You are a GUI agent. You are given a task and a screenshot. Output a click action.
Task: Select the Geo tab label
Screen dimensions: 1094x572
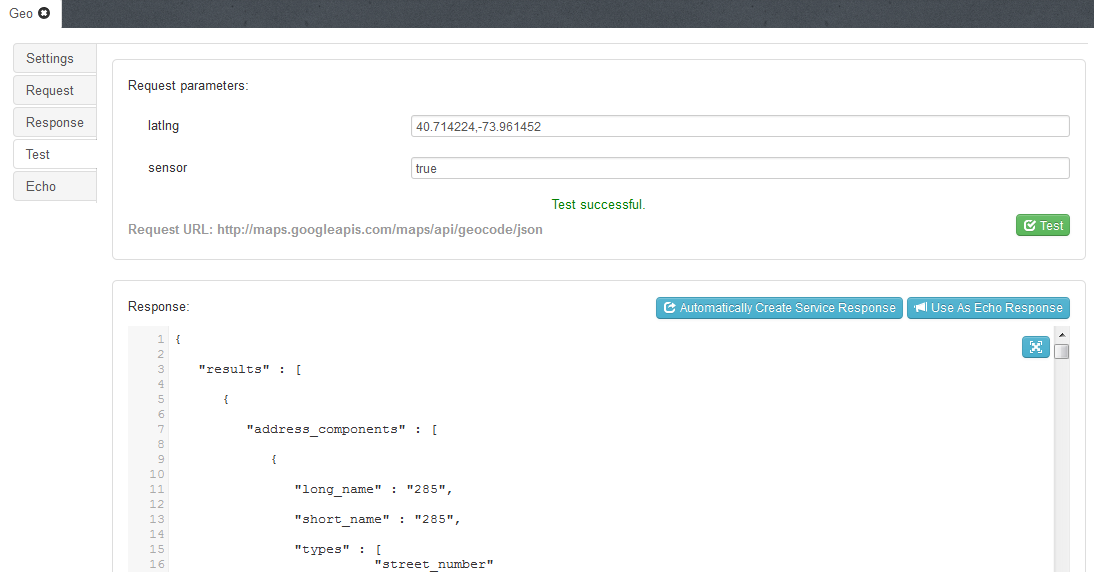coord(21,13)
